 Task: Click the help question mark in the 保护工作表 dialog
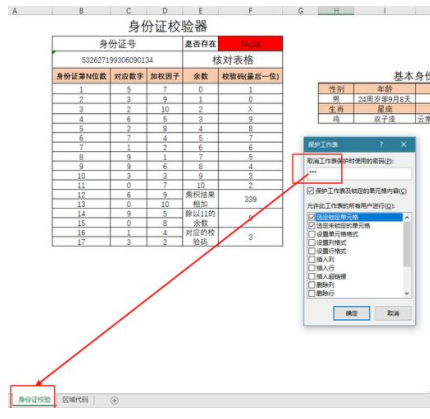pos(381,145)
